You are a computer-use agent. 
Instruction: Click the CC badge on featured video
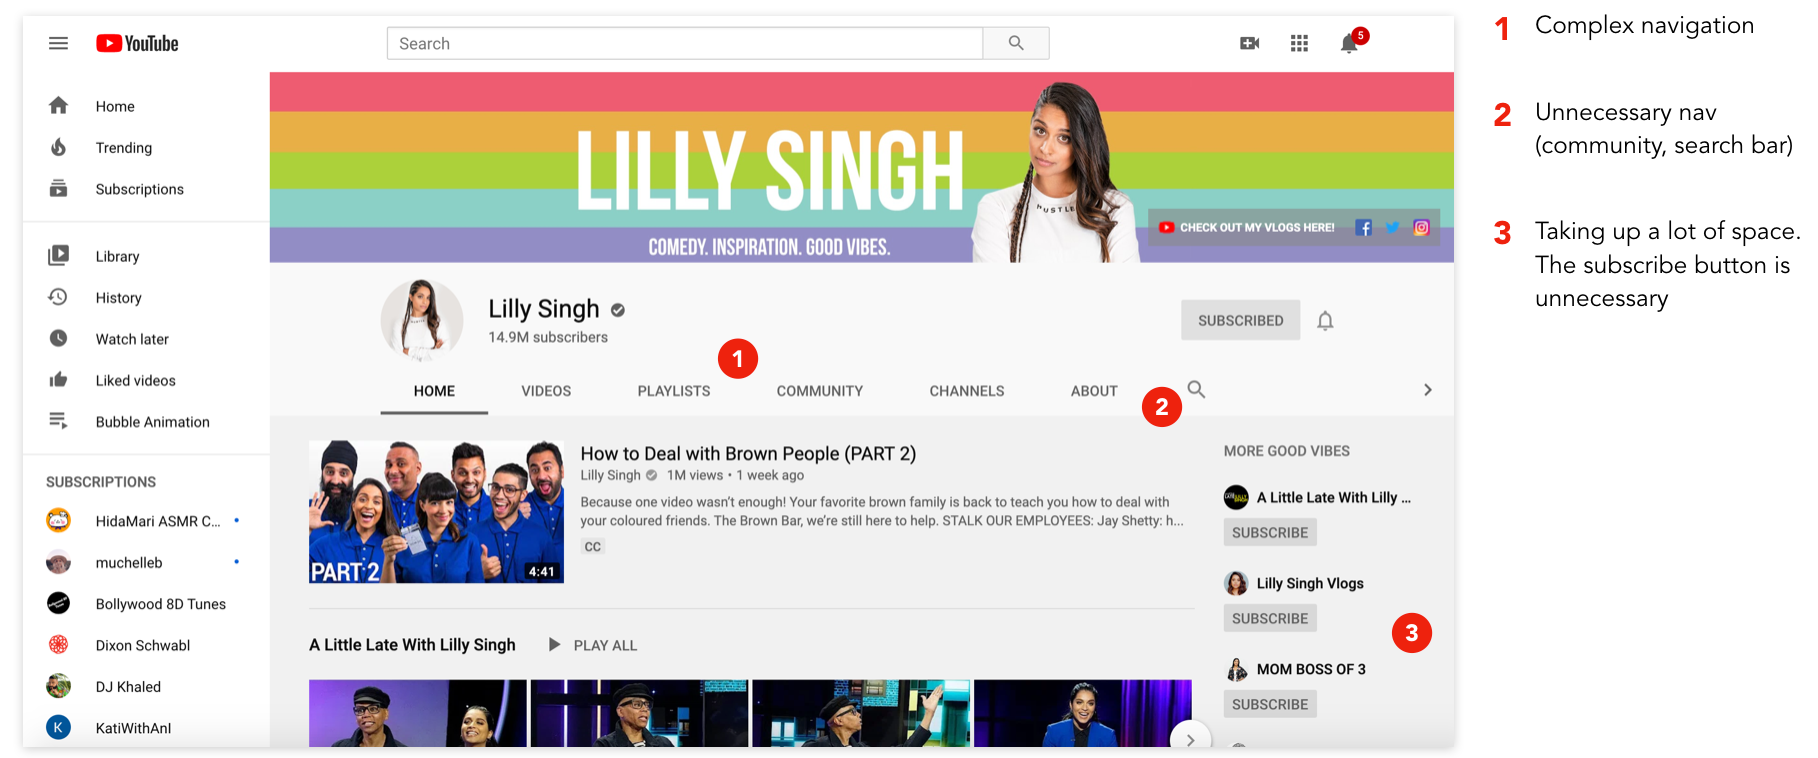[593, 547]
